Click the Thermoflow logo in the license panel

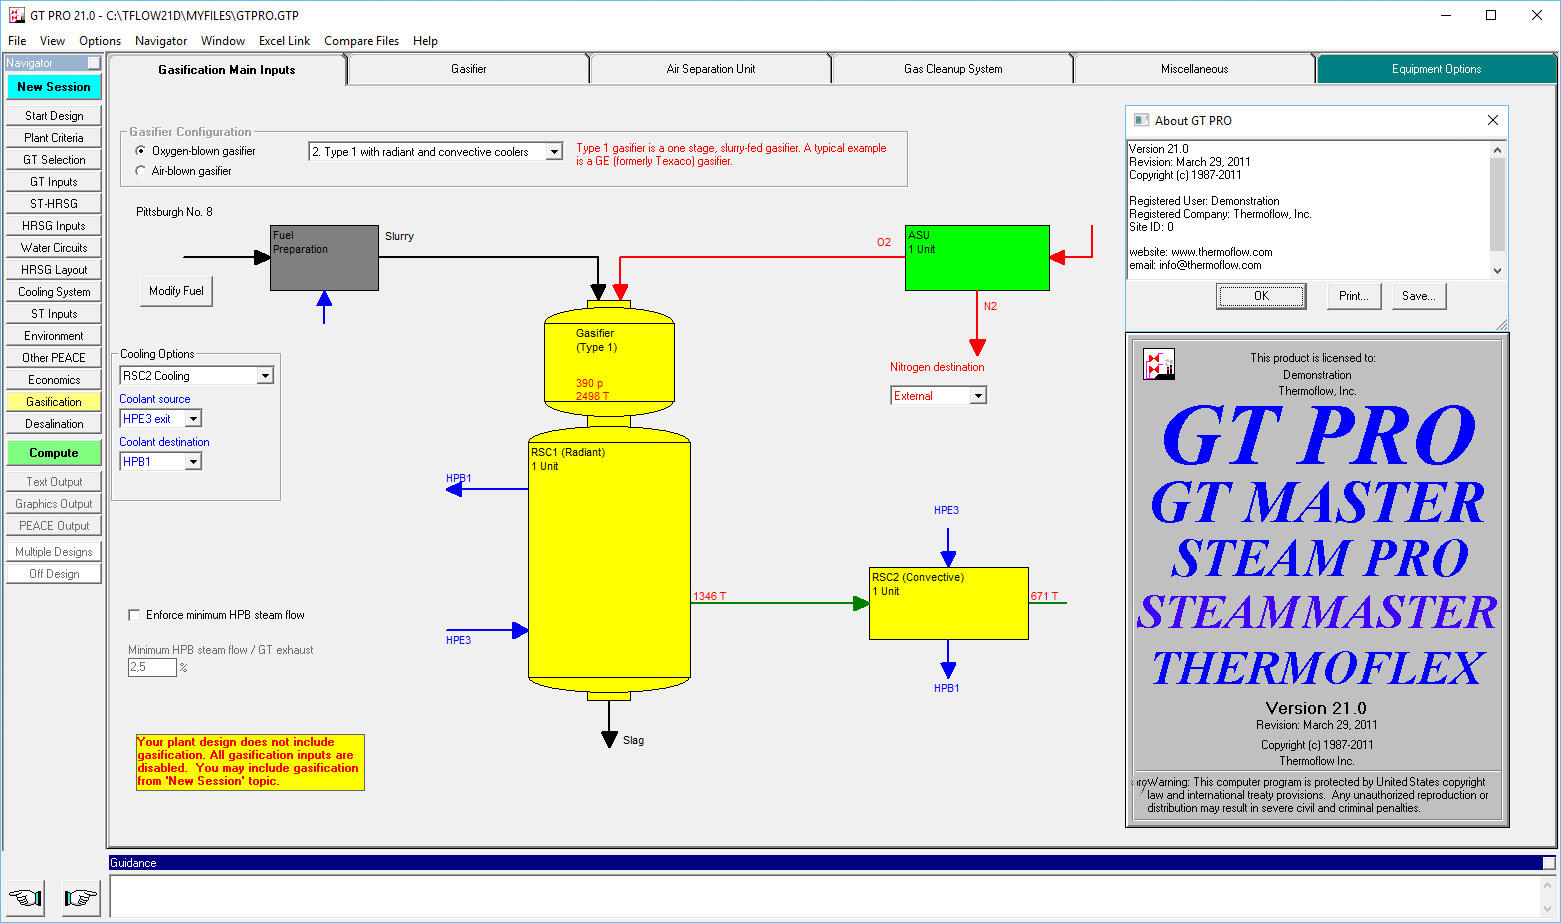coord(1159,364)
